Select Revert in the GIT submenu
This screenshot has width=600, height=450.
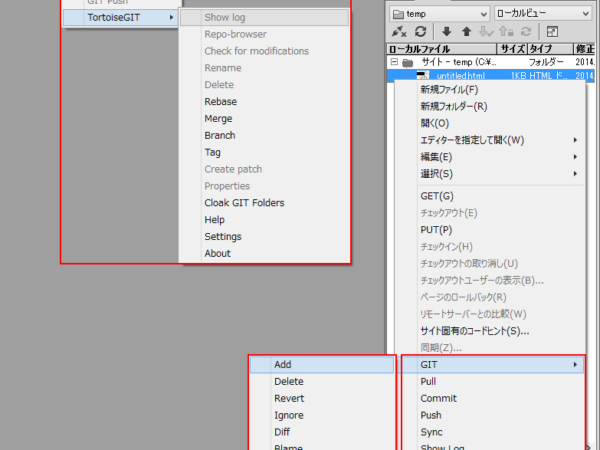(x=289, y=398)
